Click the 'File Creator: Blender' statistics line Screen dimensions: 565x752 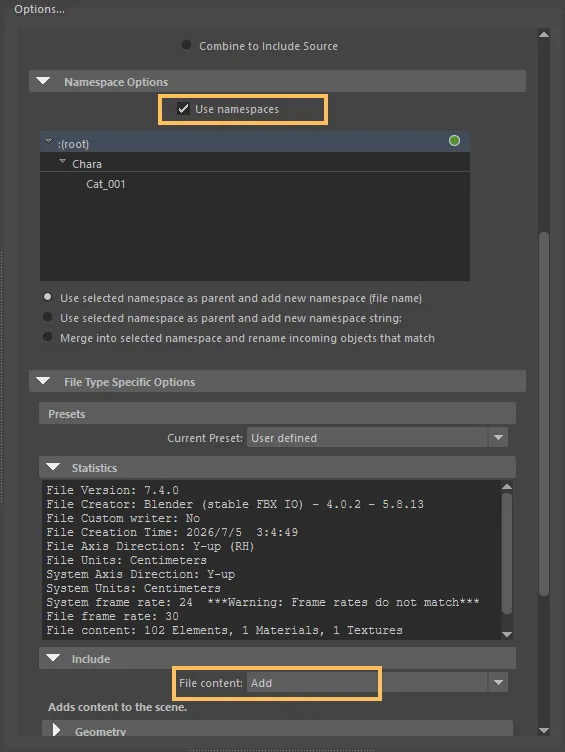pyautogui.click(x=235, y=504)
